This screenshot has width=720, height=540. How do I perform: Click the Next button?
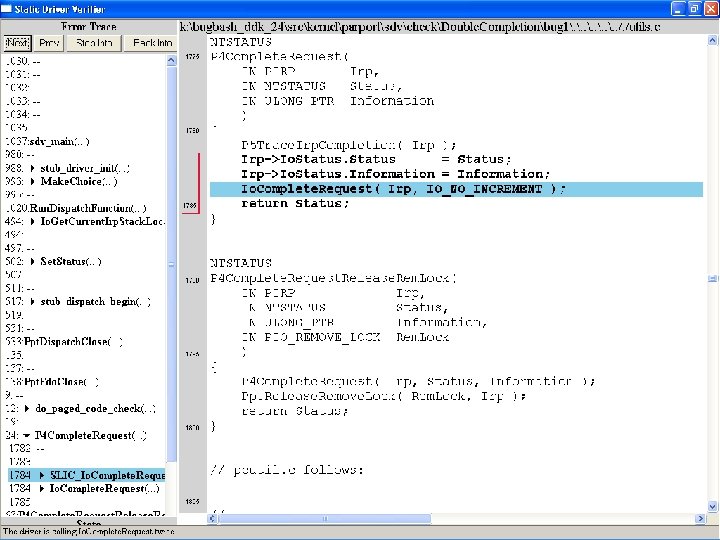[17, 43]
